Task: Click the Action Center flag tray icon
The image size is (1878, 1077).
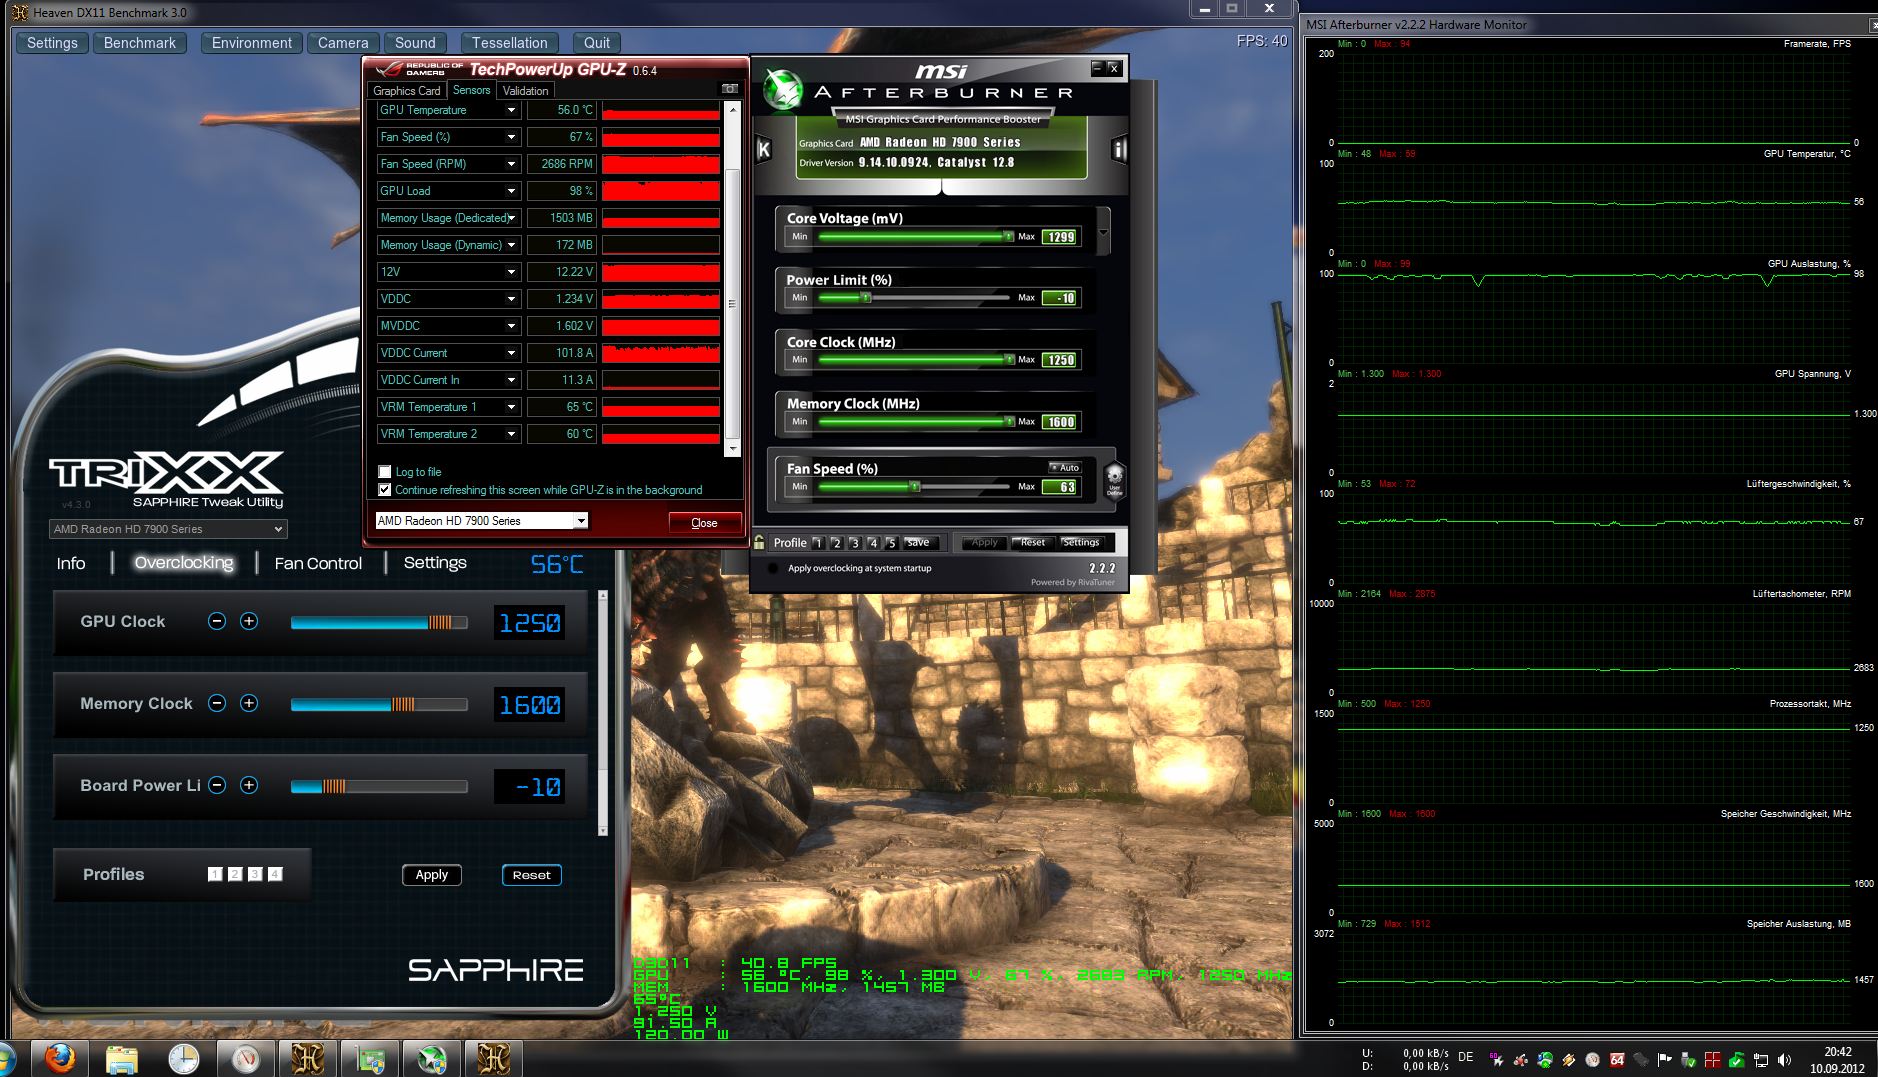Action: (1665, 1060)
